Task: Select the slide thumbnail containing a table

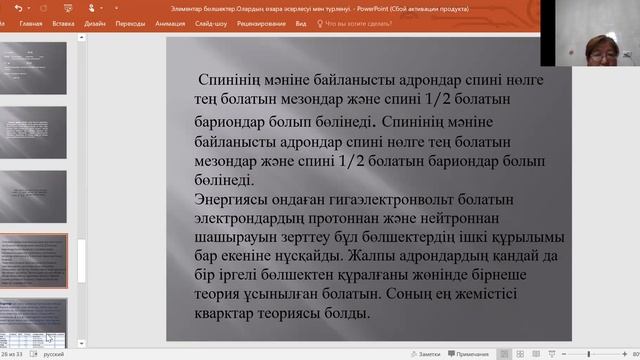Action: pyautogui.click(x=33, y=322)
